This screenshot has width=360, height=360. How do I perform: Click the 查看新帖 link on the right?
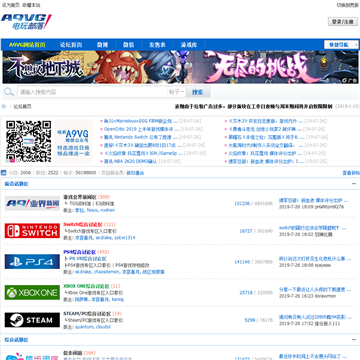pos(351,173)
